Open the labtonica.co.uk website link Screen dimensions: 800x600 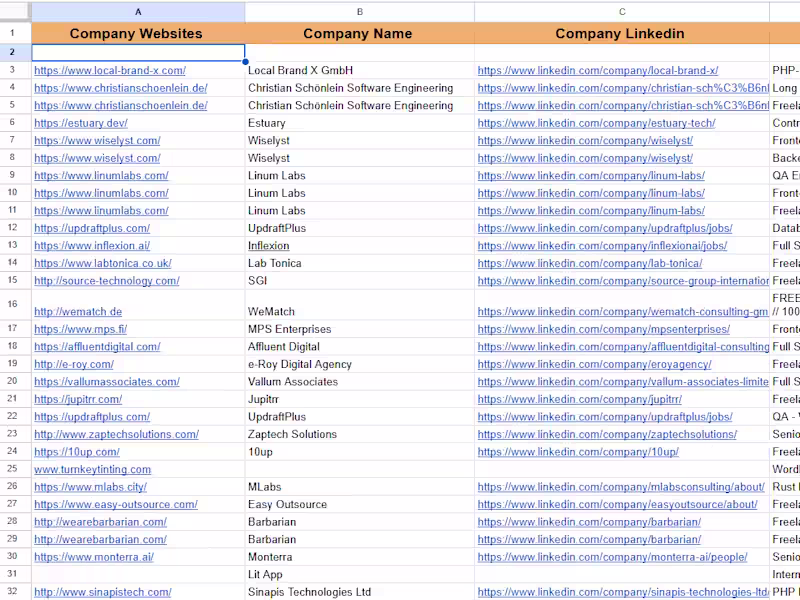pyautogui.click(x=103, y=263)
